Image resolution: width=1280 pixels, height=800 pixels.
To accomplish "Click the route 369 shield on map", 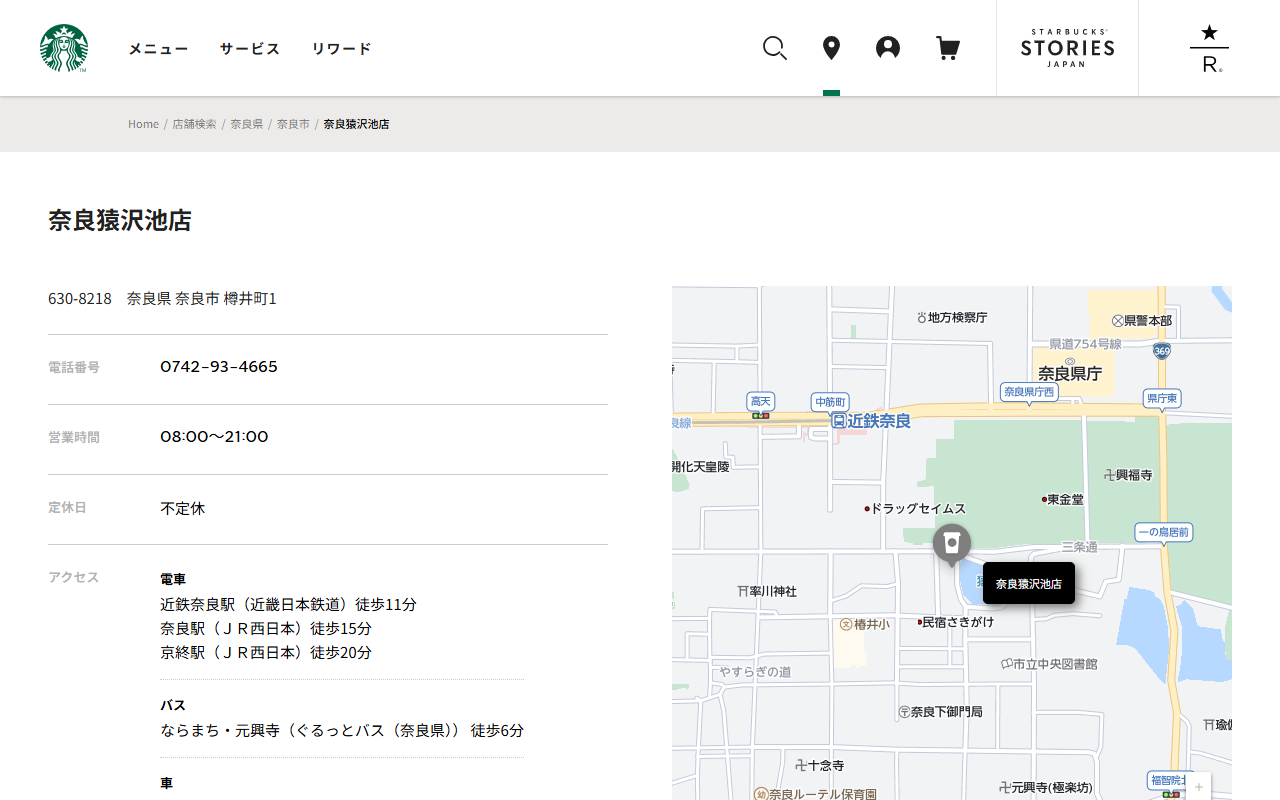I will (1161, 351).
